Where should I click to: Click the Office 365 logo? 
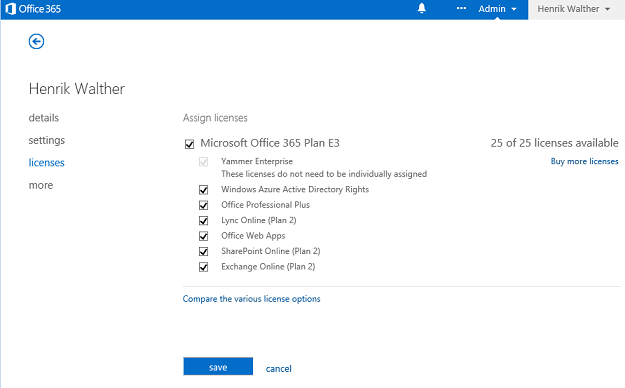click(x=33, y=9)
